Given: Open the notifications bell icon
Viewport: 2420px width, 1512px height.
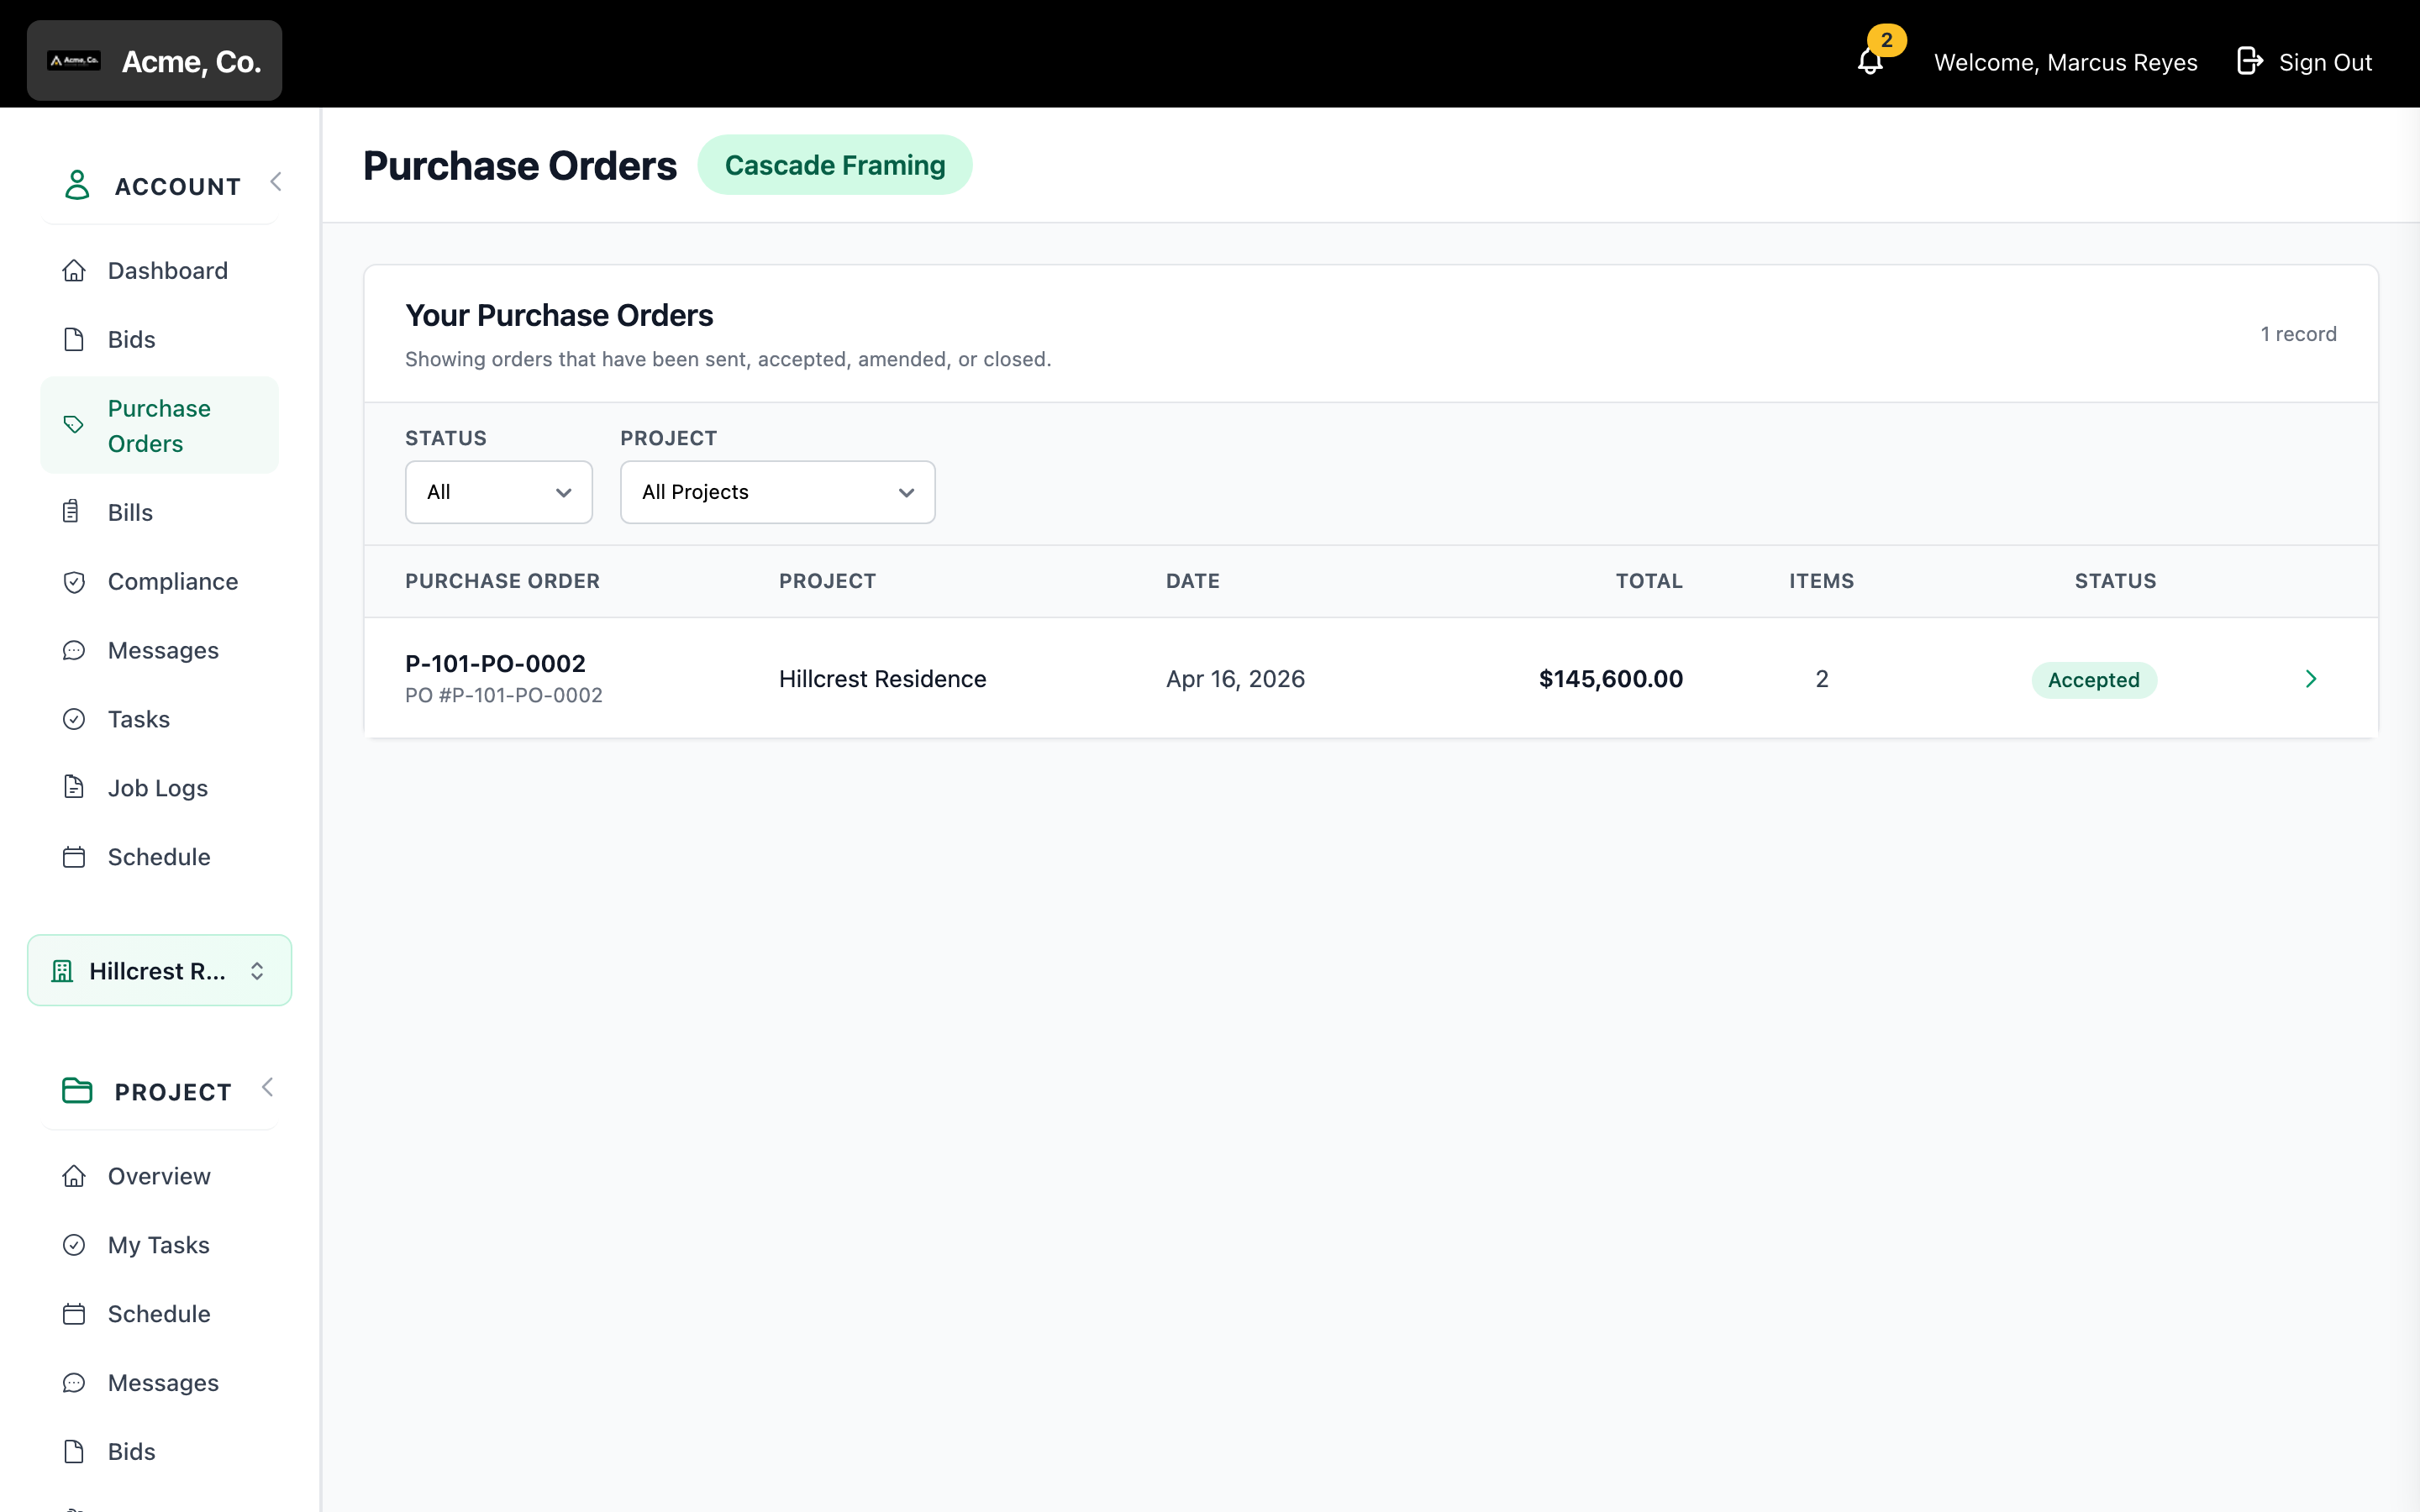Looking at the screenshot, I should [x=1870, y=62].
